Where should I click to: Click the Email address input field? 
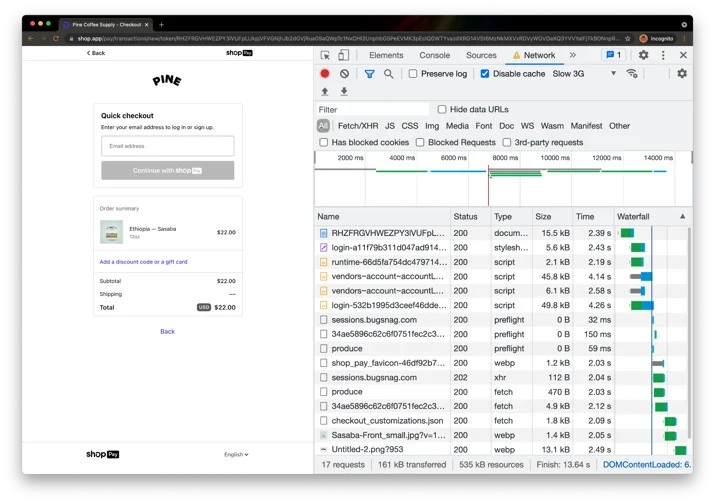pos(168,146)
